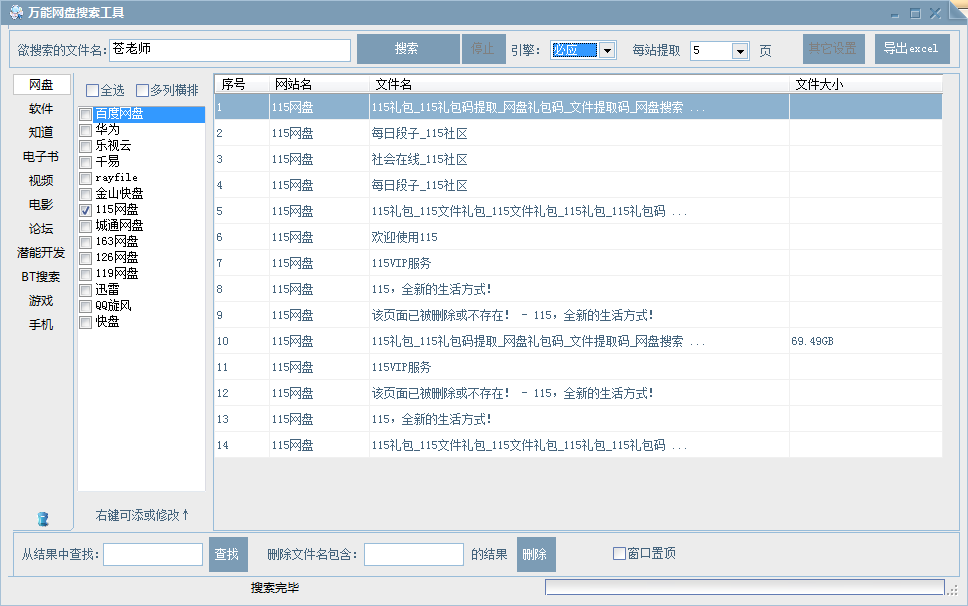Open the 电子书 category tab
The height and width of the screenshot is (606, 968).
pyautogui.click(x=41, y=157)
